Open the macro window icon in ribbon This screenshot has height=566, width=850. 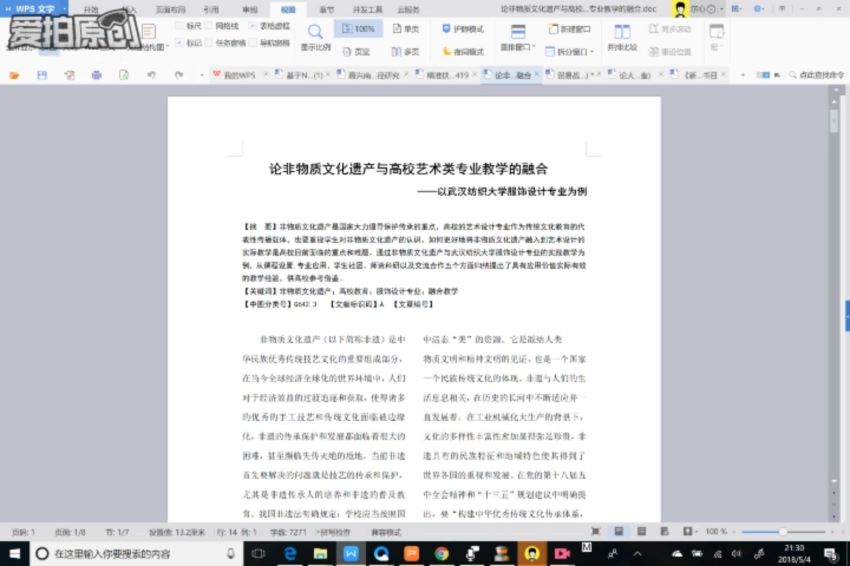tap(717, 36)
